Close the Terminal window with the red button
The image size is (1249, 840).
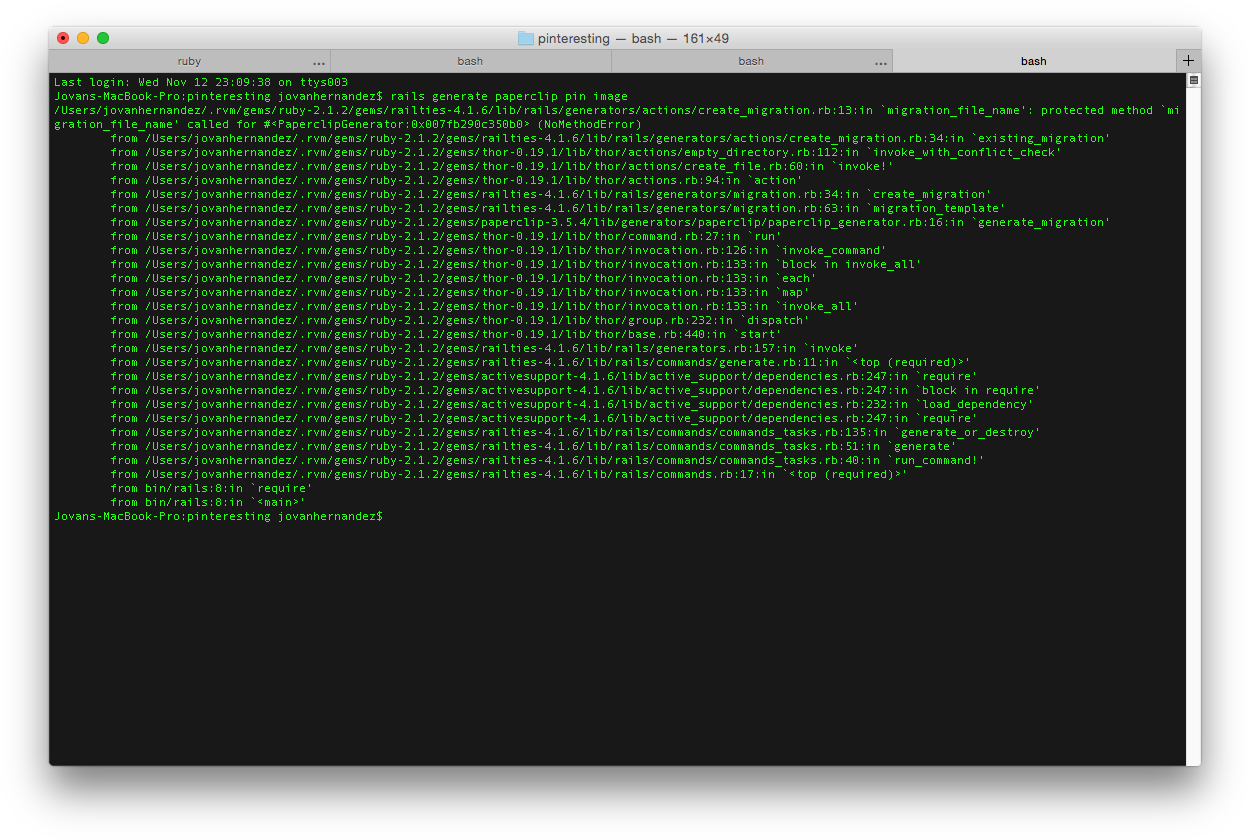coord(63,38)
